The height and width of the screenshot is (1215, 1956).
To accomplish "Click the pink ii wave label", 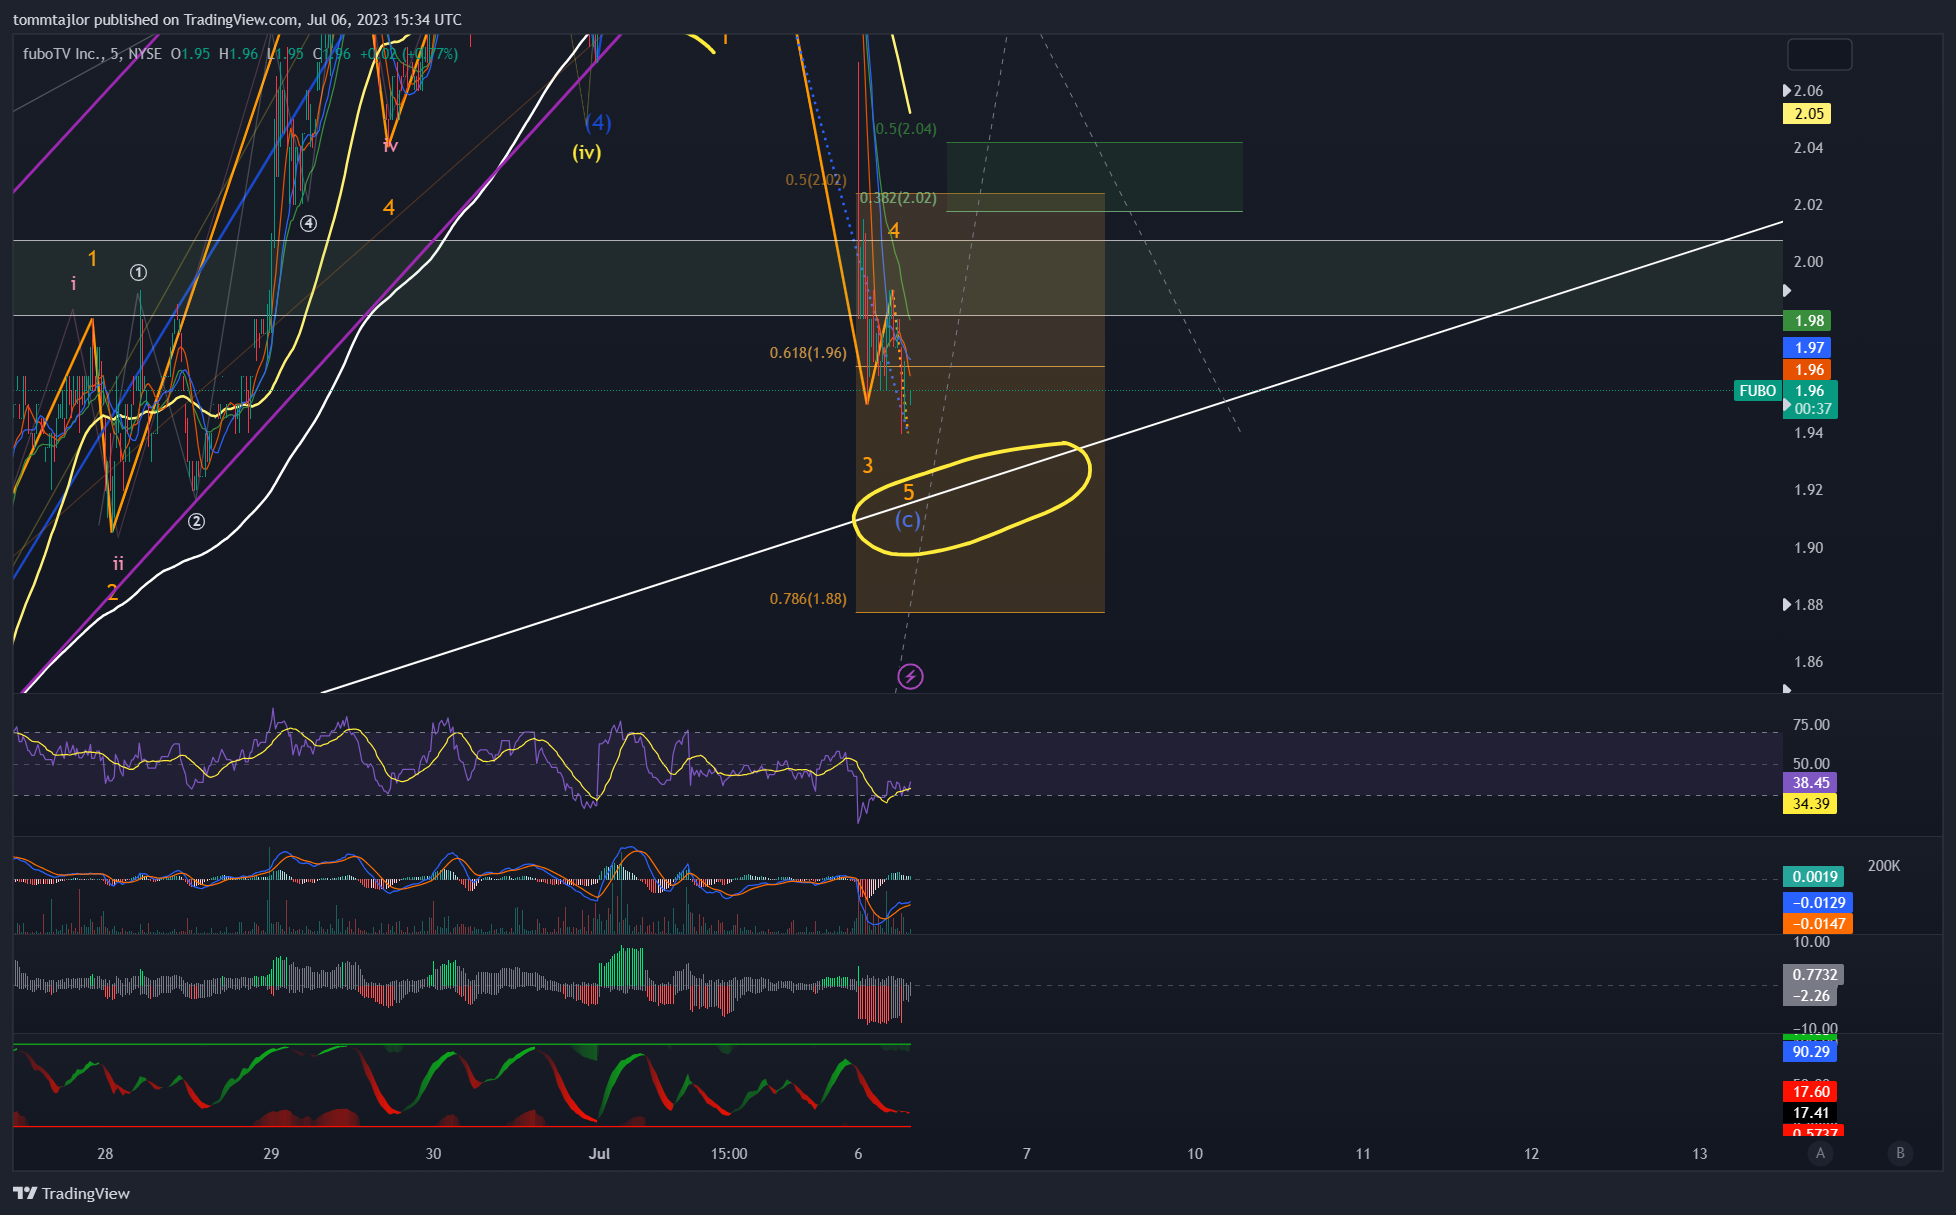I will click(x=118, y=563).
